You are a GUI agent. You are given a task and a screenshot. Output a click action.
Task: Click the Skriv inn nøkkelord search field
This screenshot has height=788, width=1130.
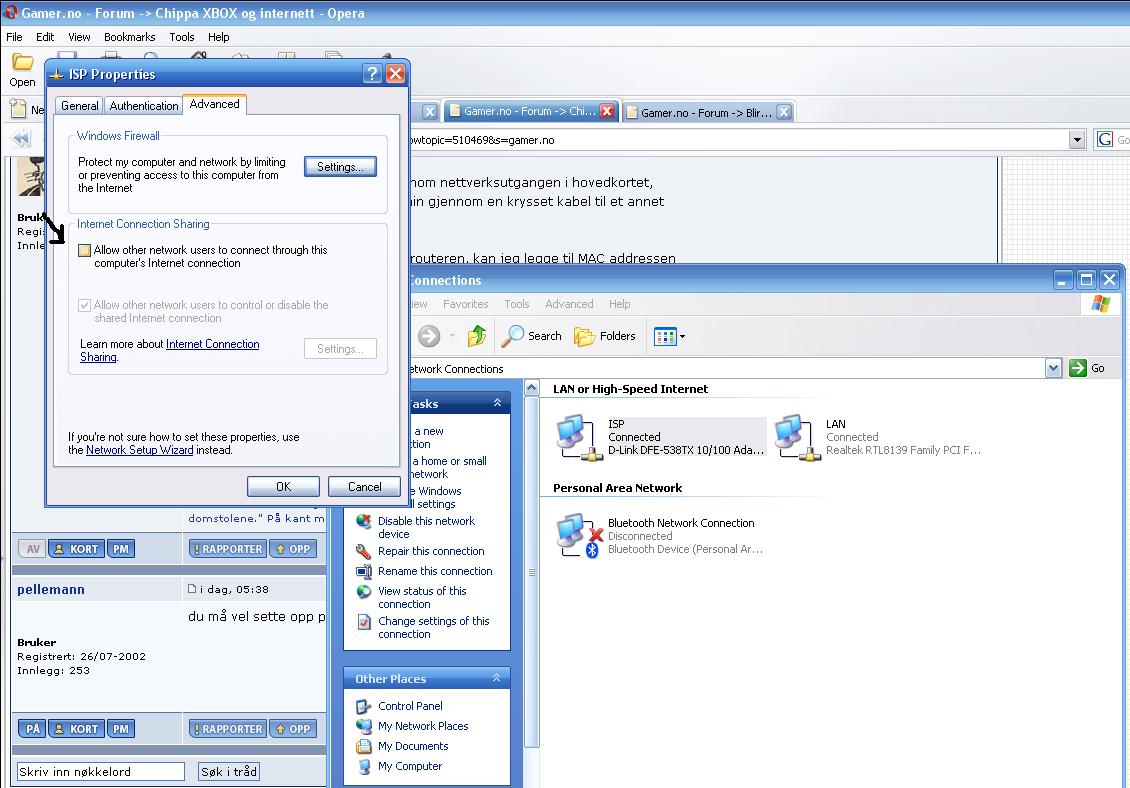[x=101, y=771]
